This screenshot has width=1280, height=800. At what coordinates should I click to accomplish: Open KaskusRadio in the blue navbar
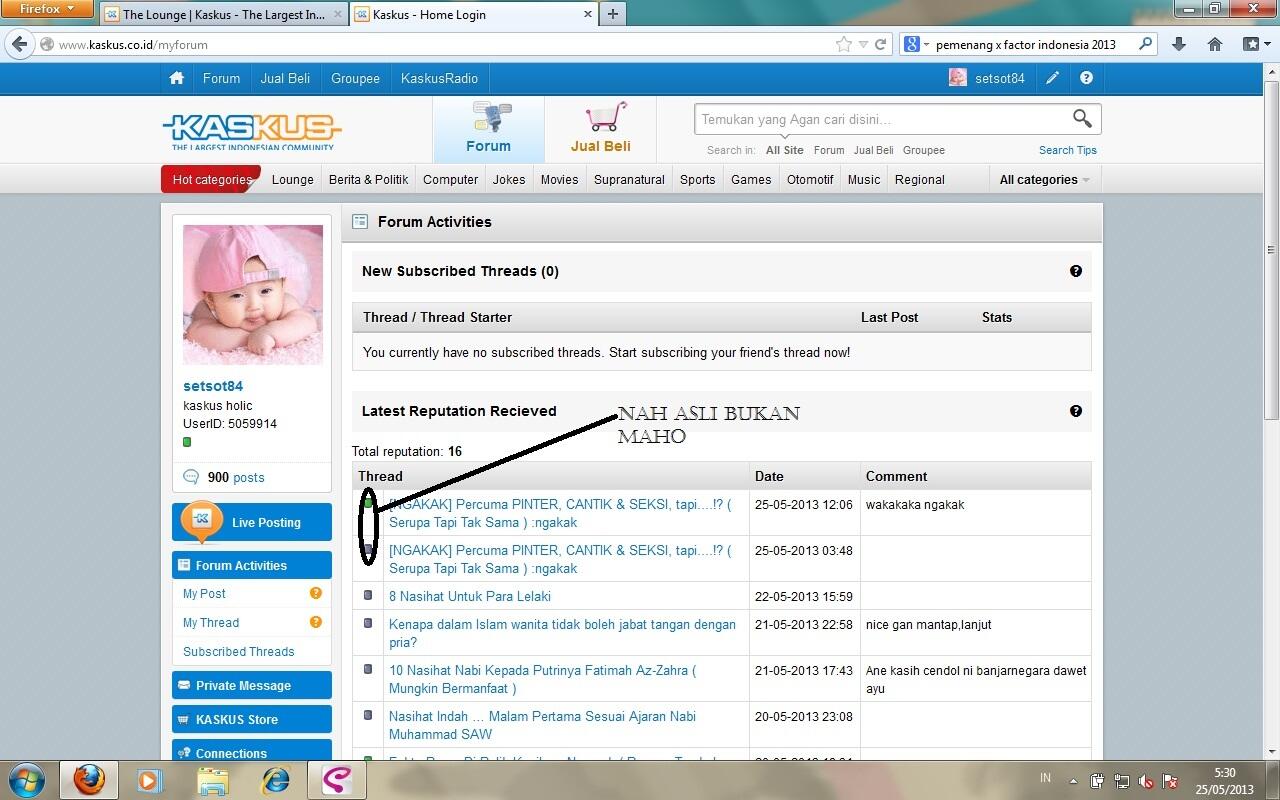point(439,78)
